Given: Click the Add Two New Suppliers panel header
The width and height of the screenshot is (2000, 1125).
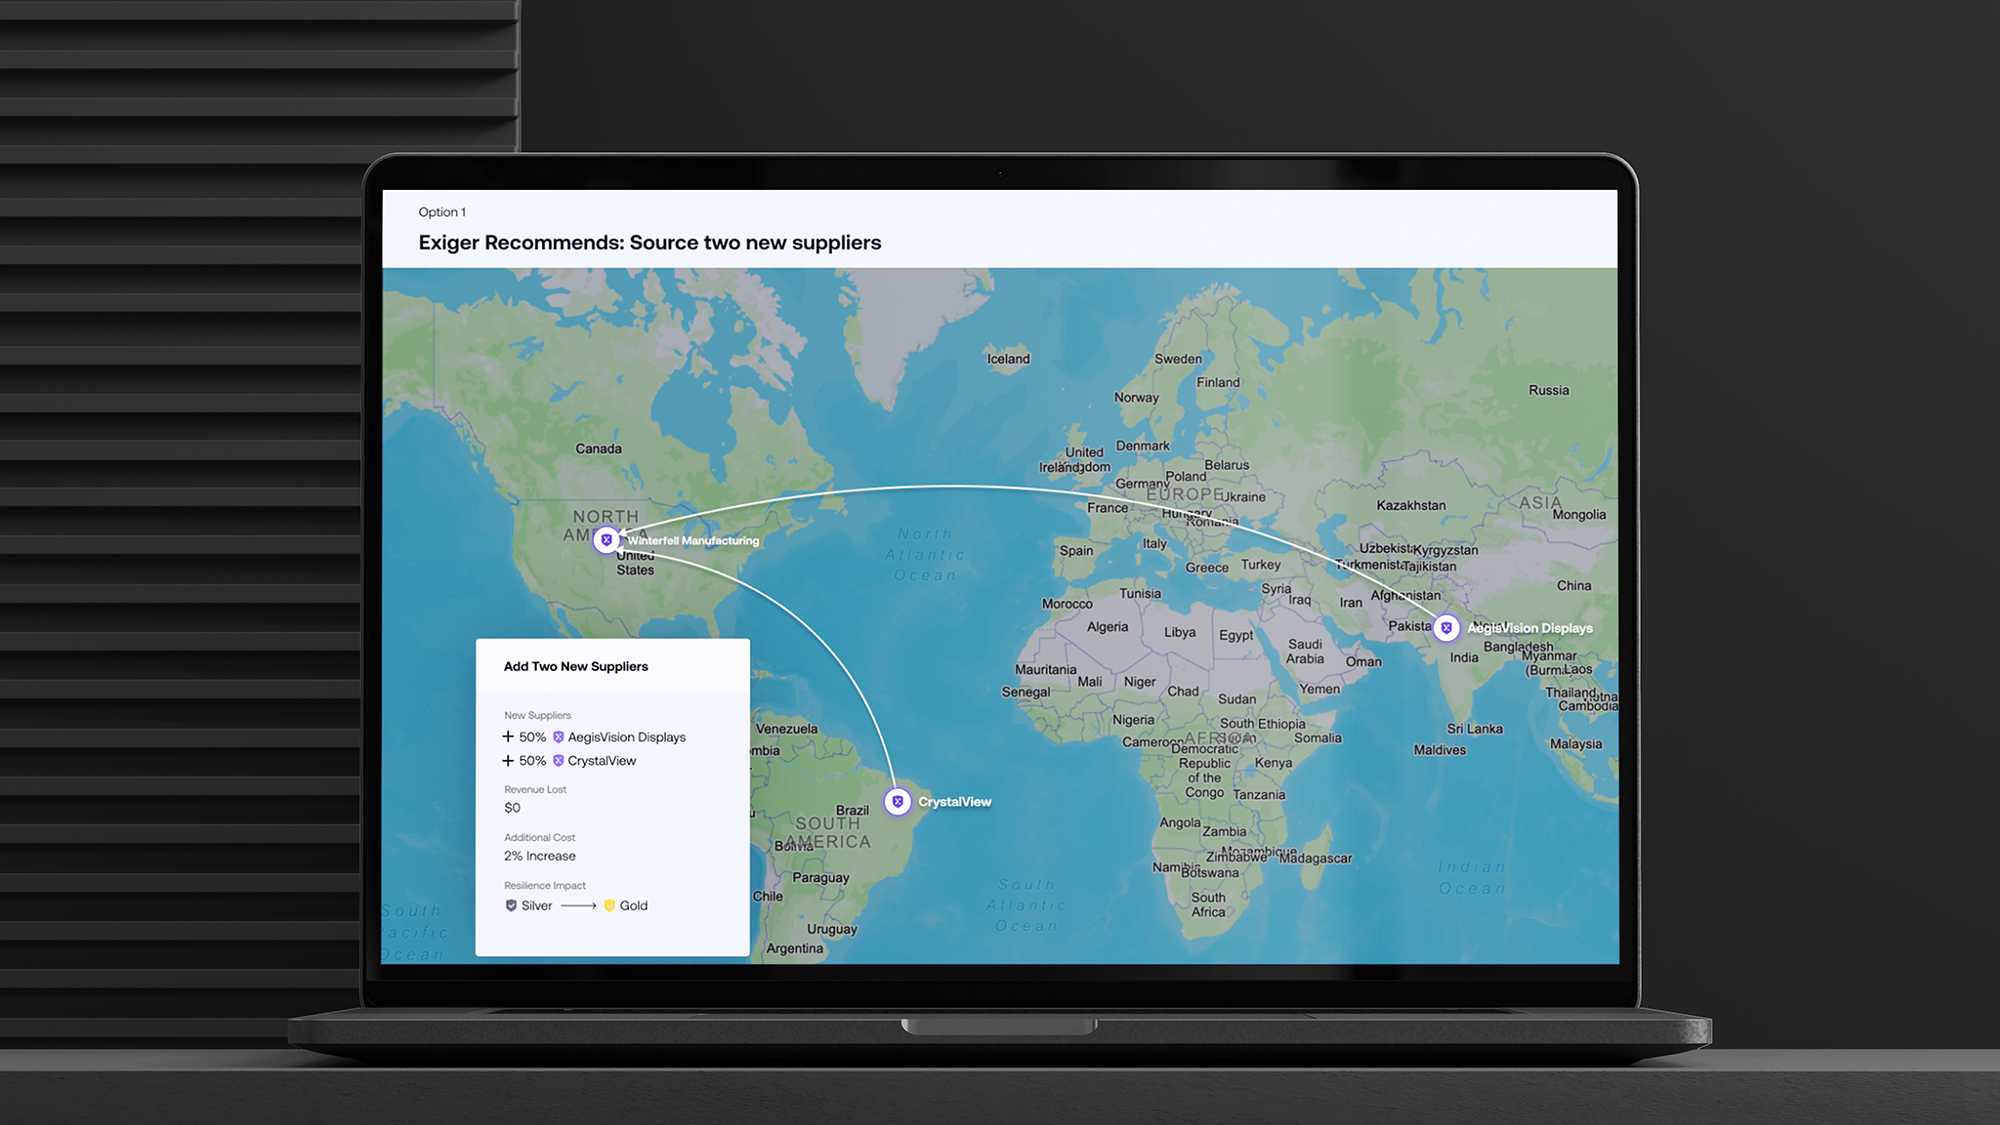Looking at the screenshot, I should coord(576,667).
